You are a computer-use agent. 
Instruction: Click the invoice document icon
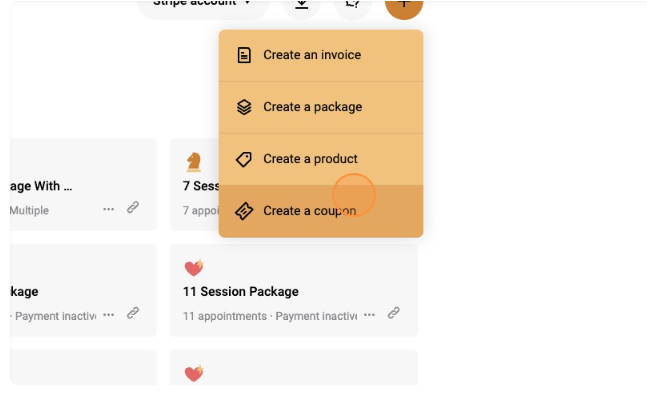pyautogui.click(x=244, y=55)
